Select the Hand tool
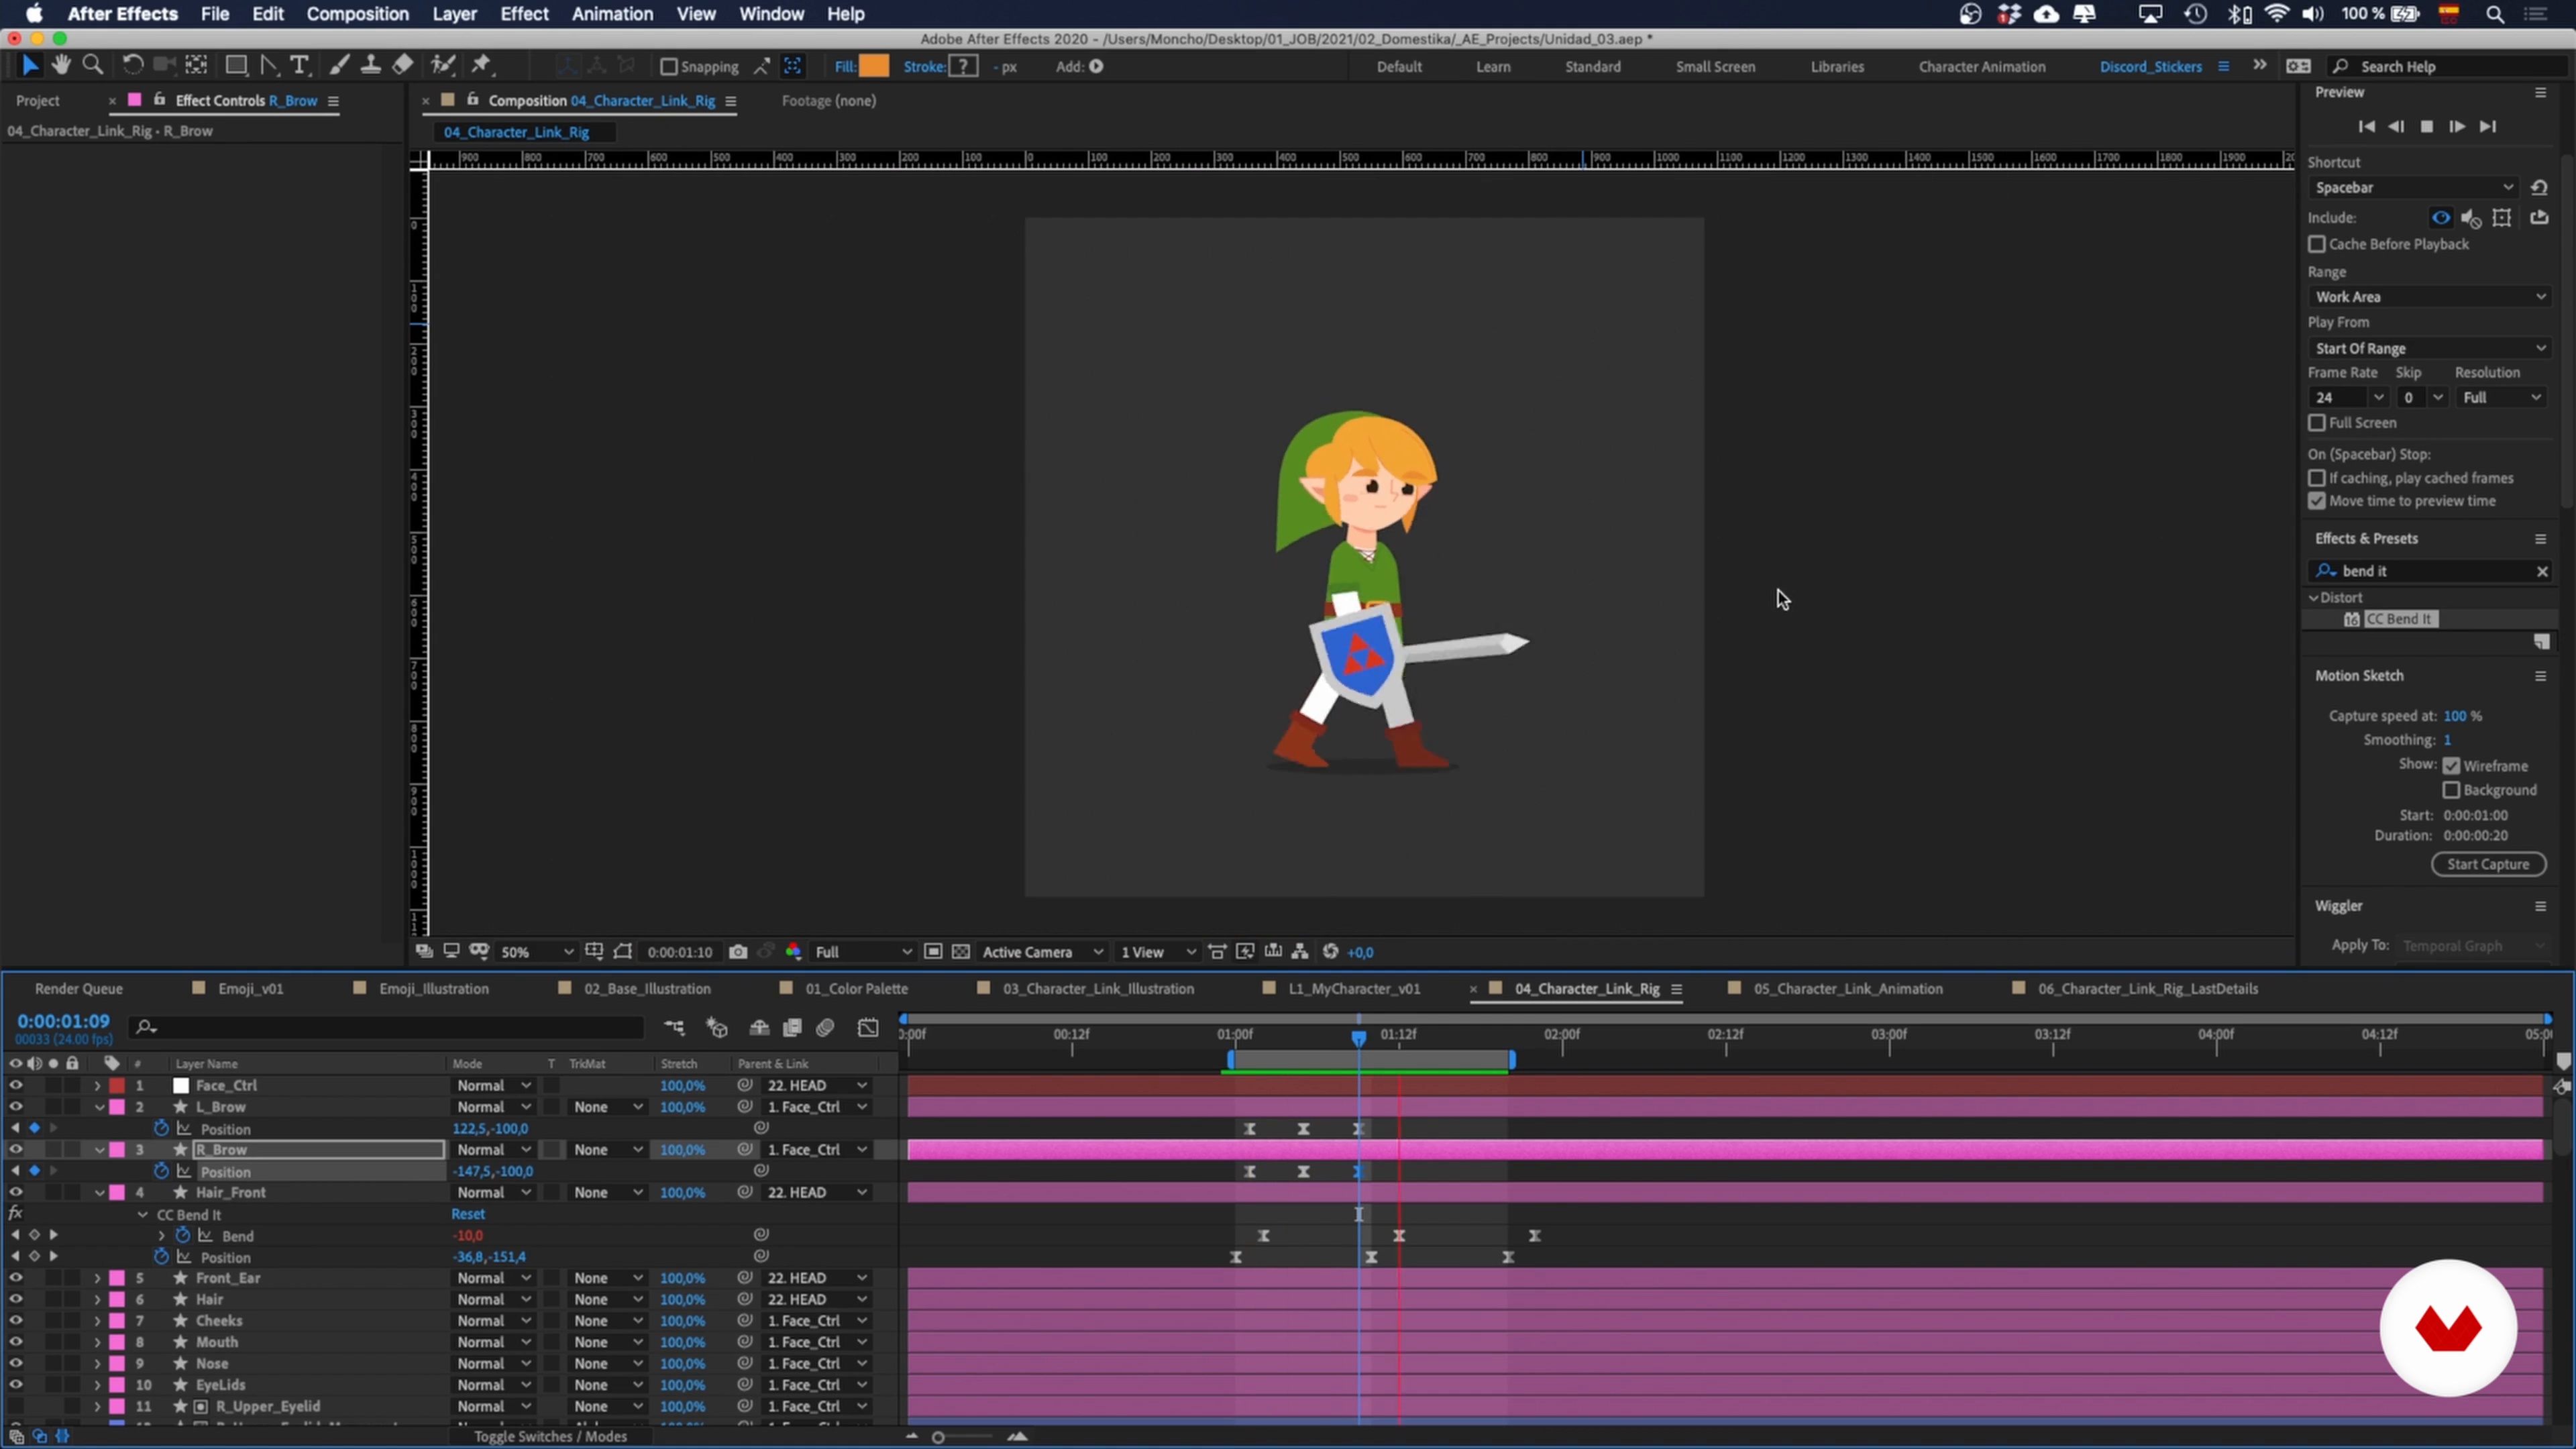 [61, 66]
